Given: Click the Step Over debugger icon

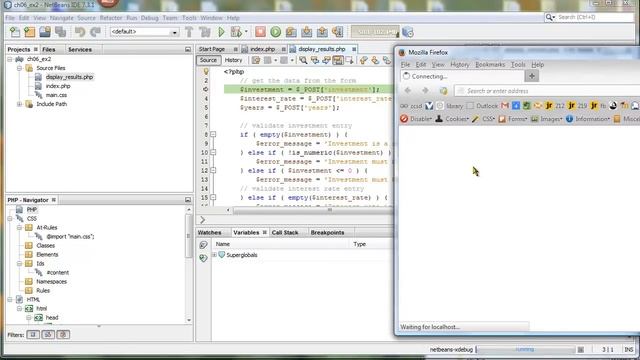Looking at the screenshot, I should 291,32.
